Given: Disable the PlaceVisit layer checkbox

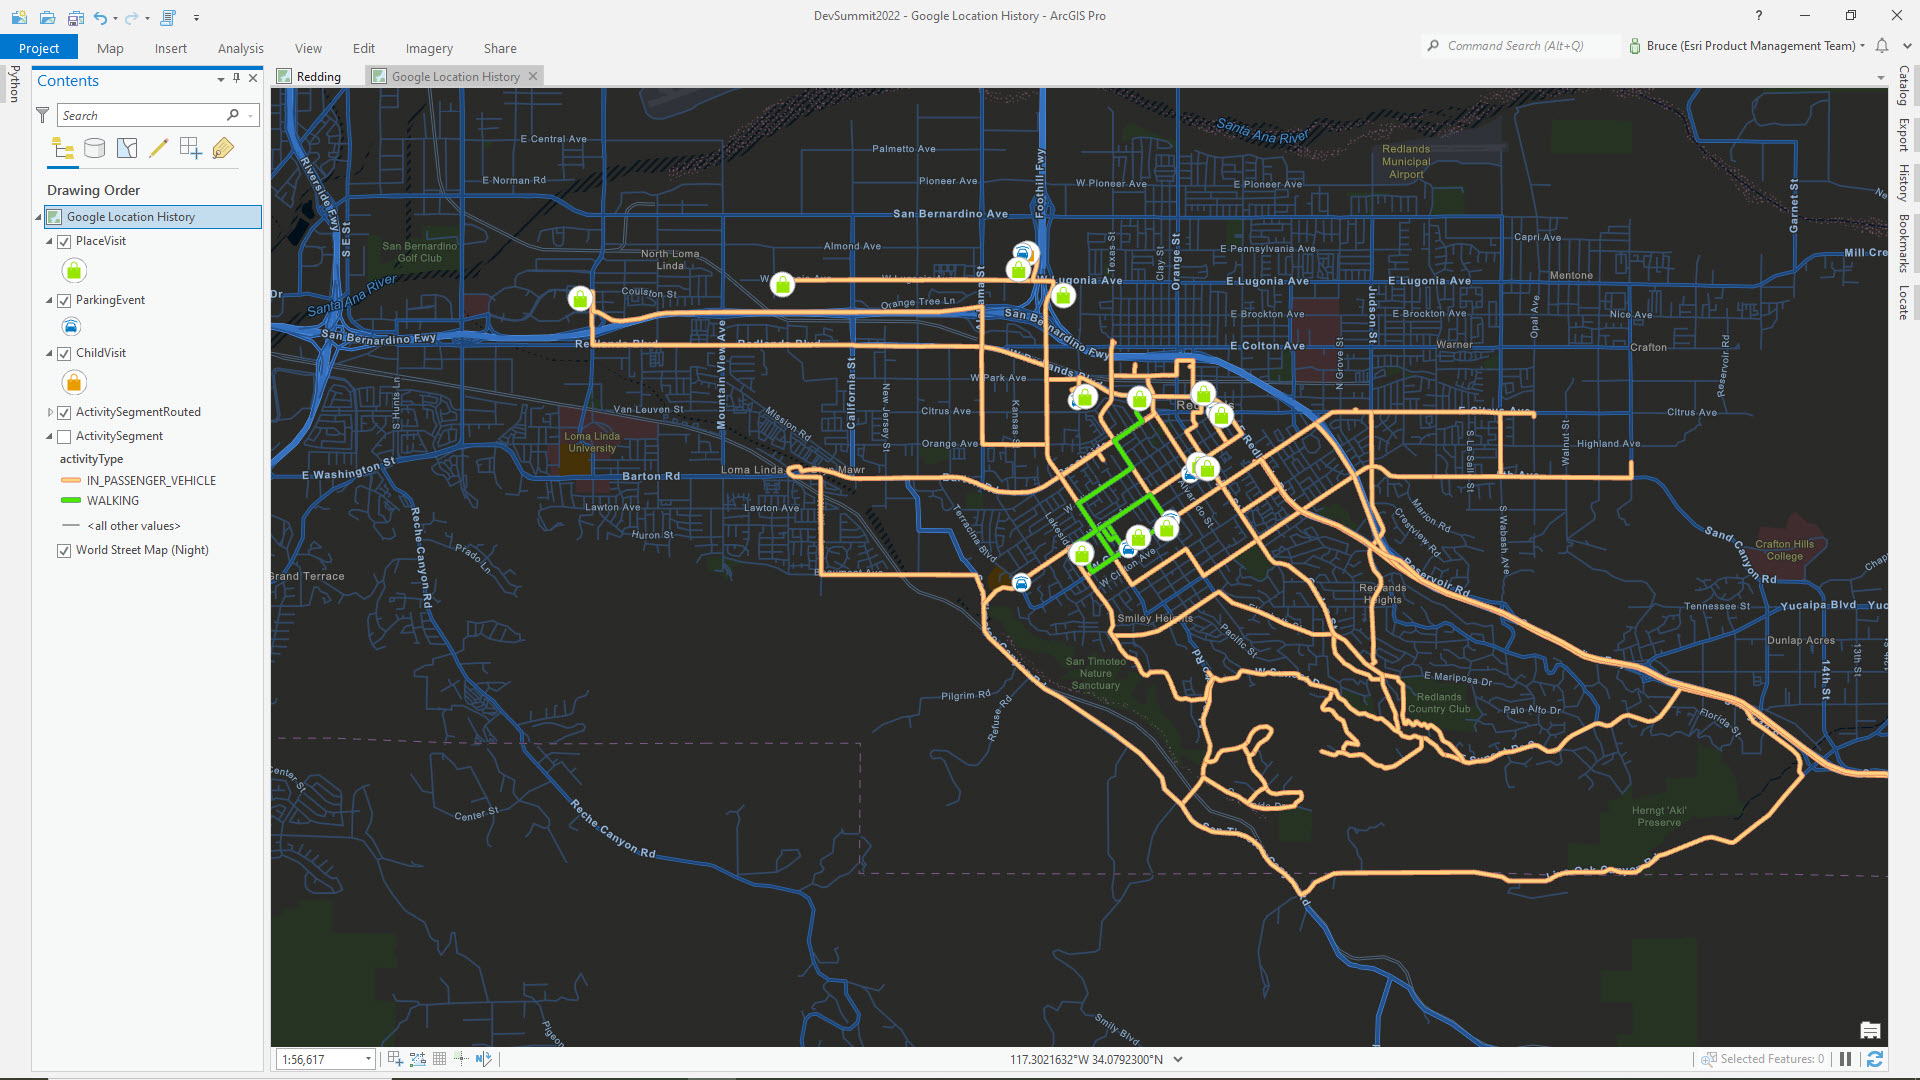Looking at the screenshot, I should coord(64,241).
